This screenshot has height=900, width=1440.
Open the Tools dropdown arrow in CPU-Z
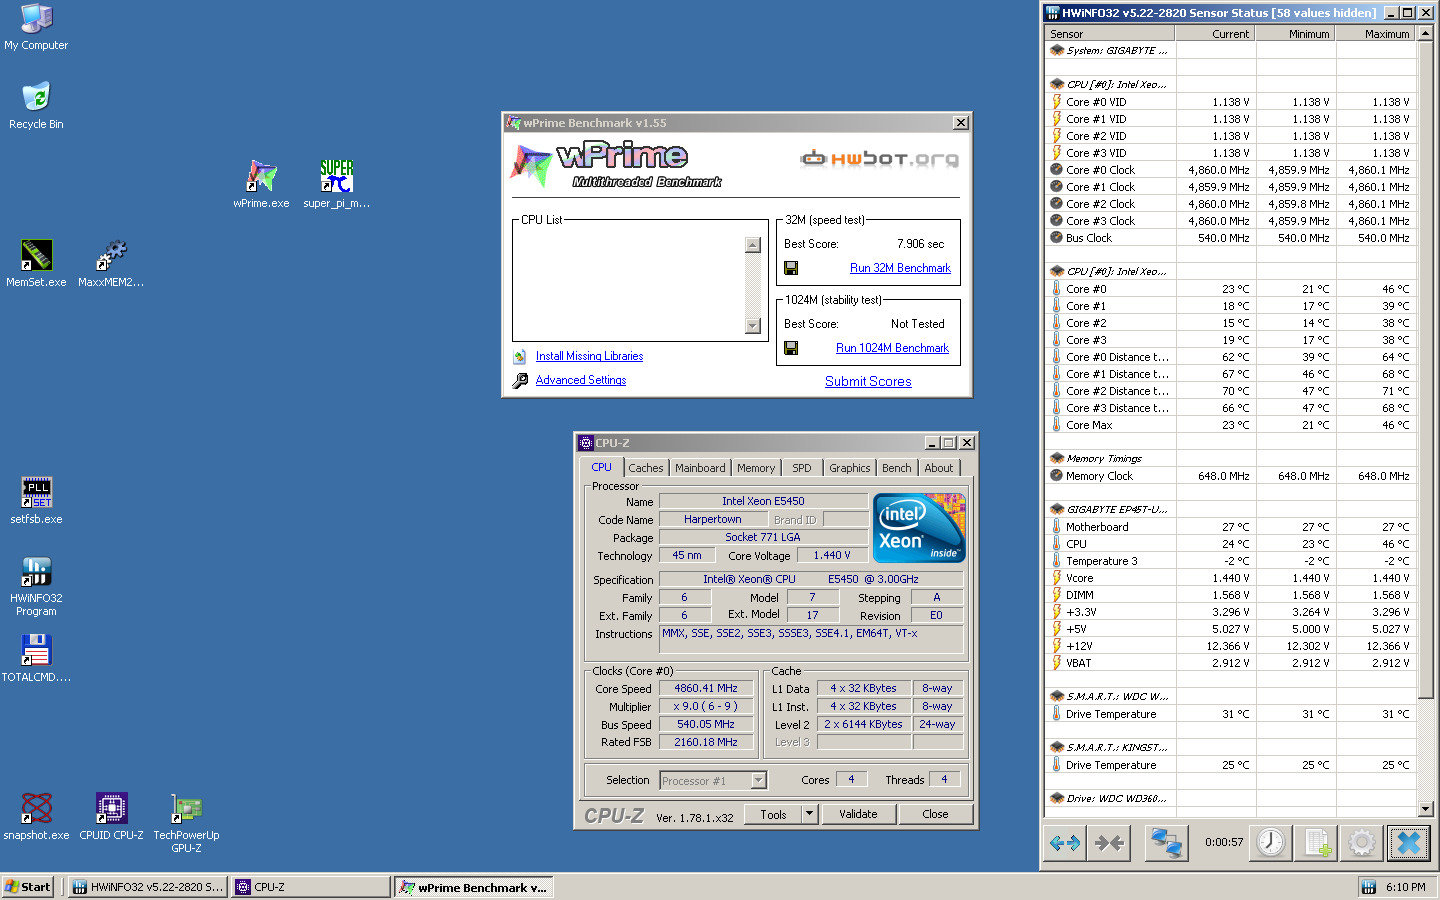810,814
